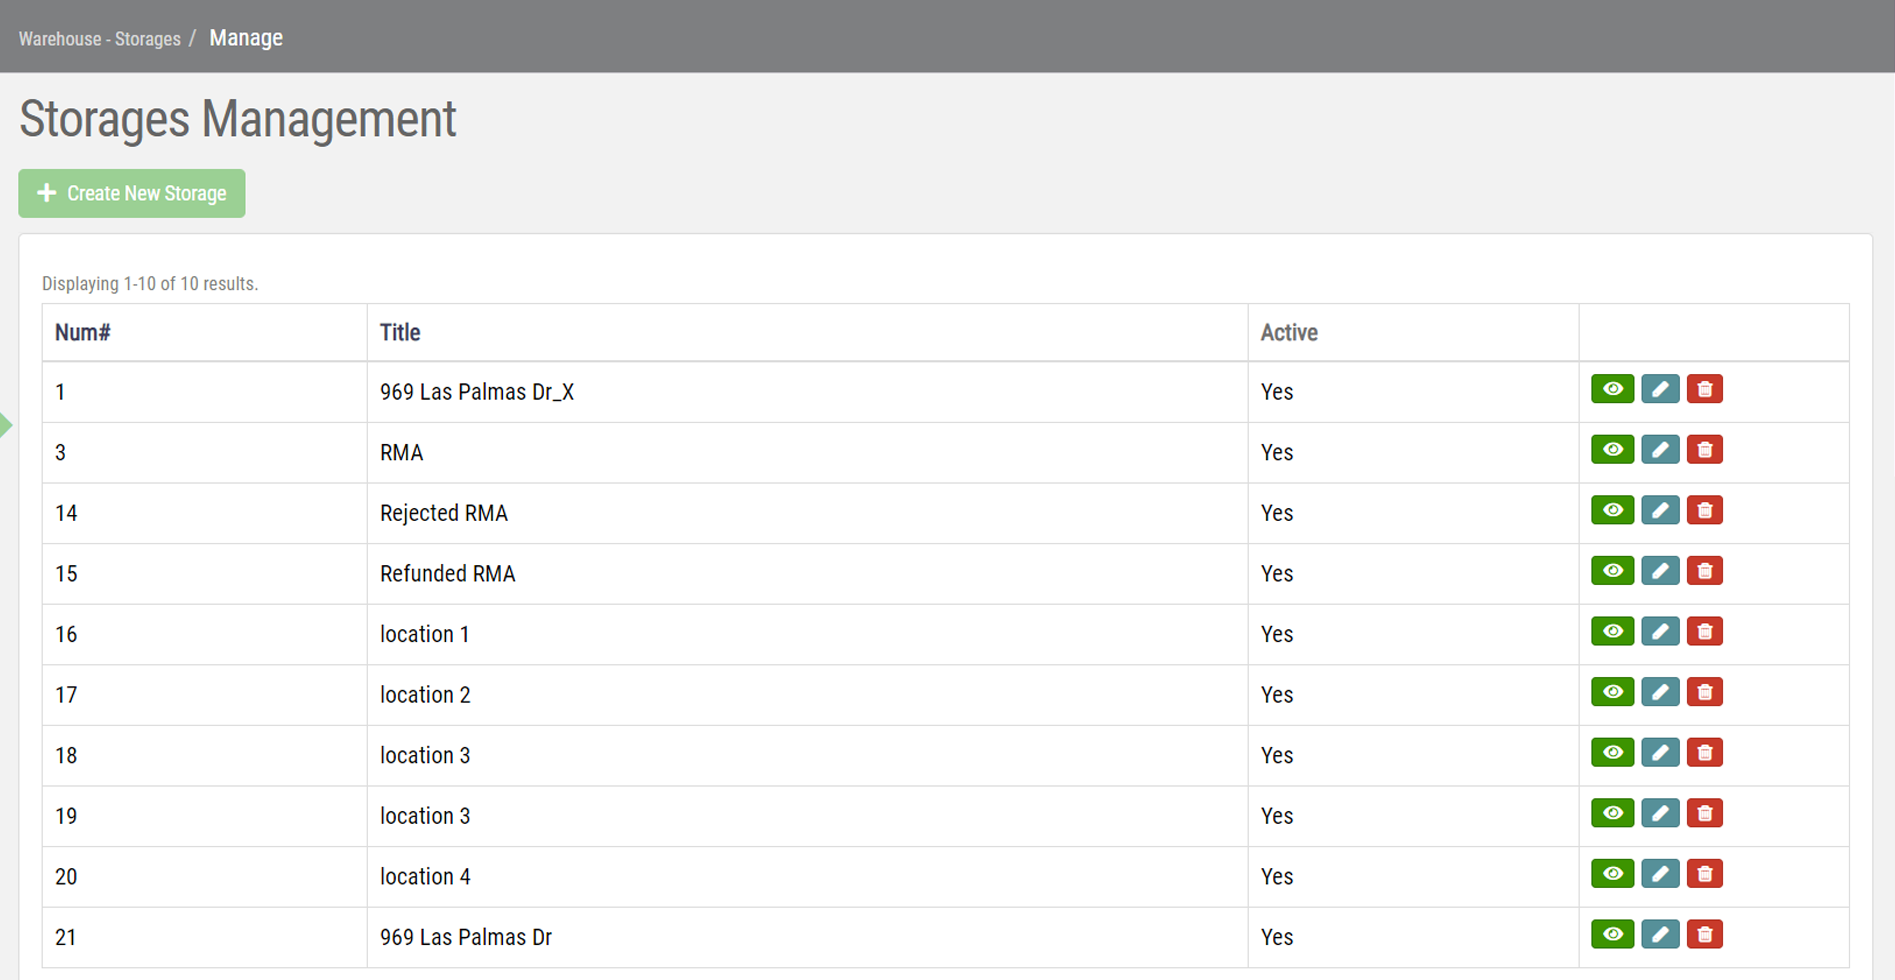Sort the table by Title column
Viewport: 1895px width, 980px height.
400,333
